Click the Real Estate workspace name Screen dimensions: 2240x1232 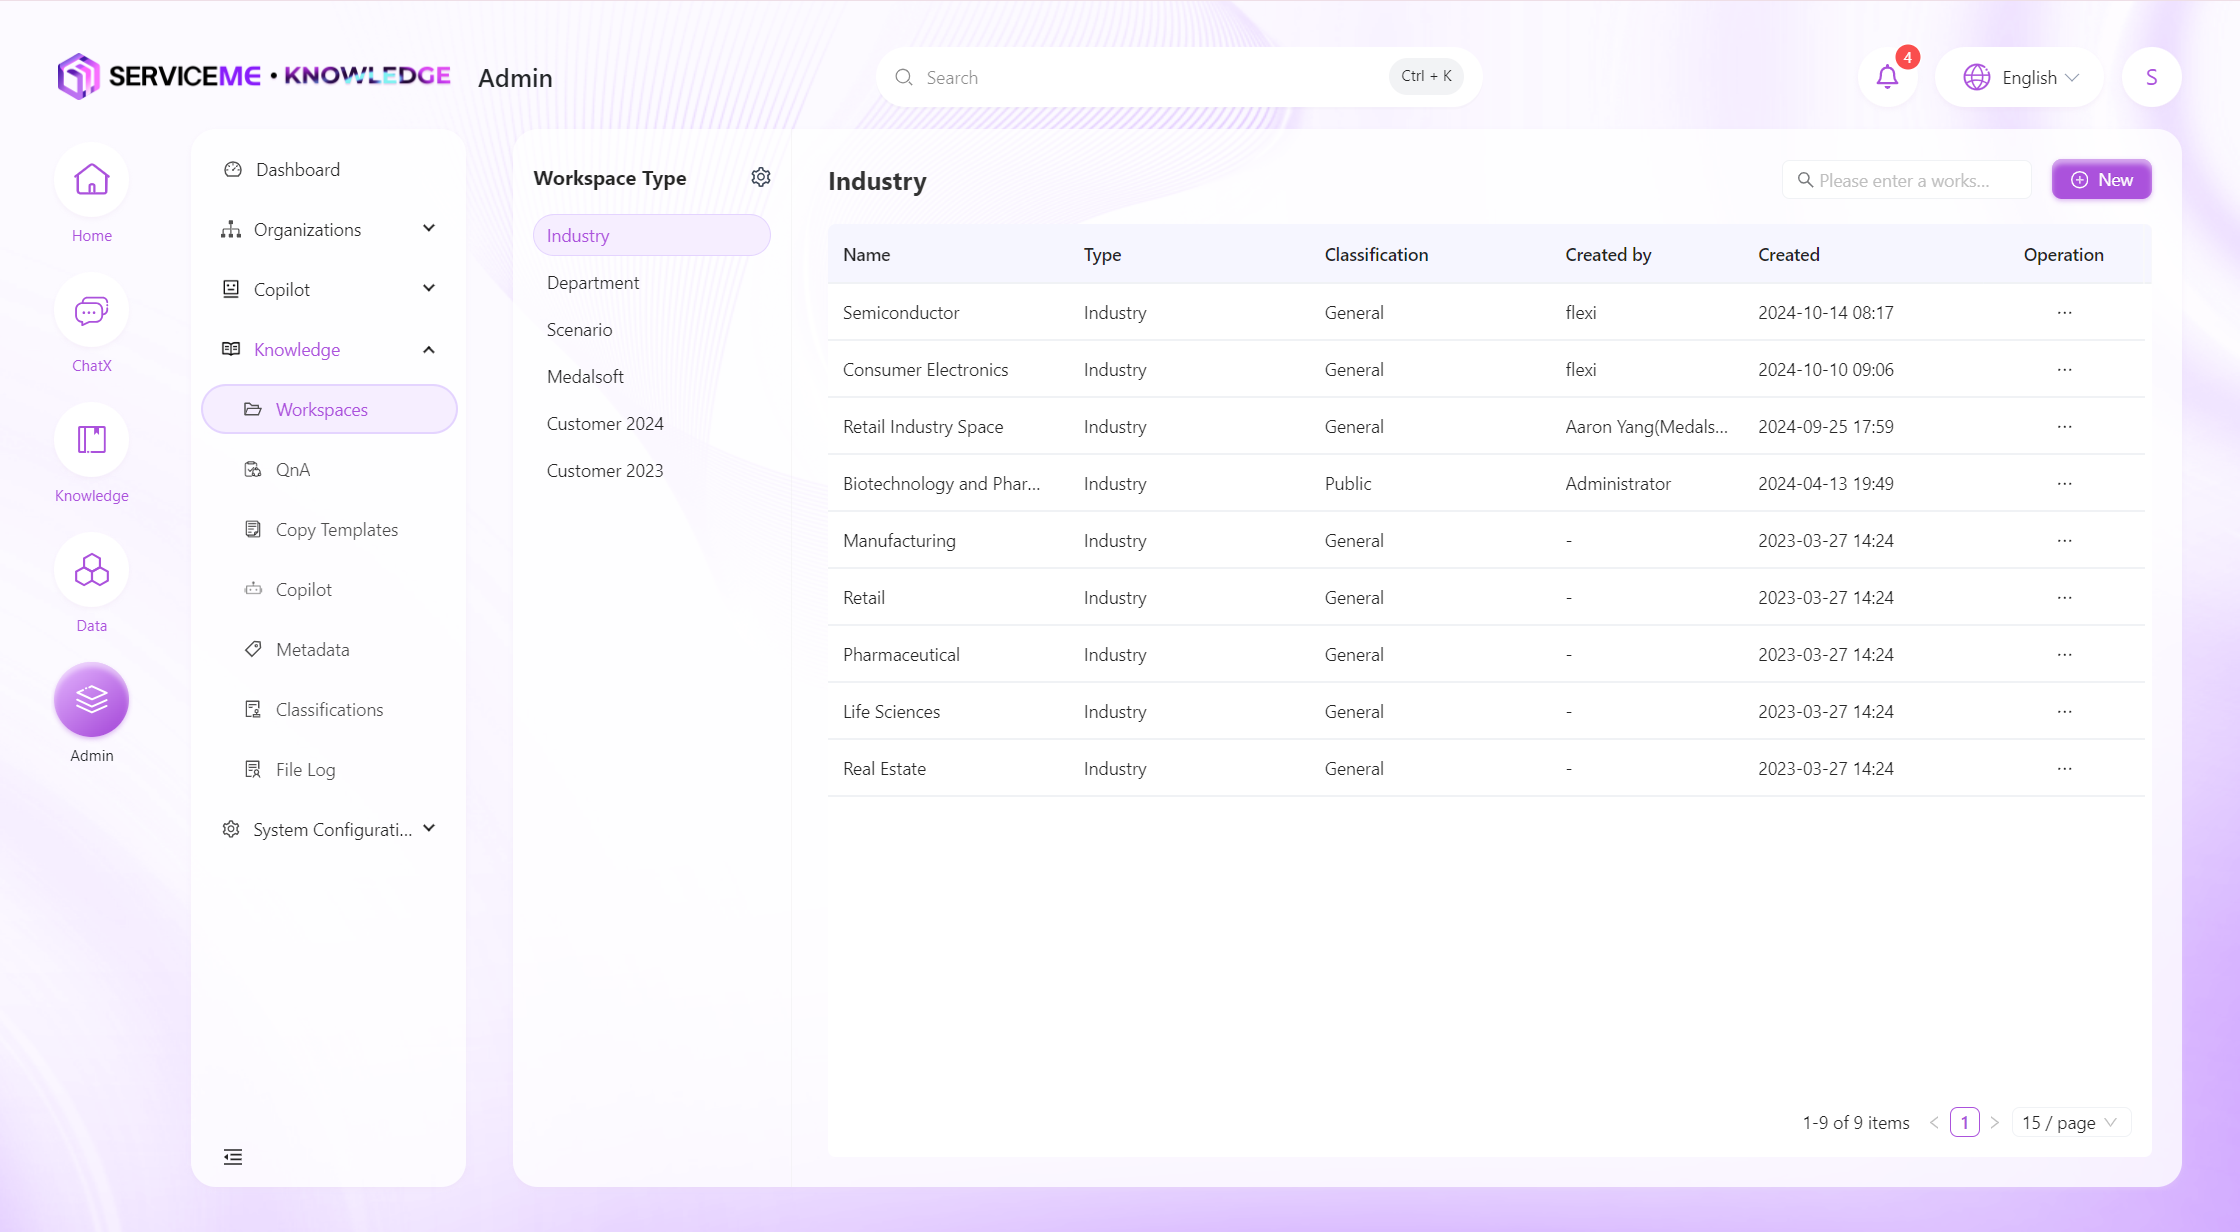pyautogui.click(x=884, y=768)
